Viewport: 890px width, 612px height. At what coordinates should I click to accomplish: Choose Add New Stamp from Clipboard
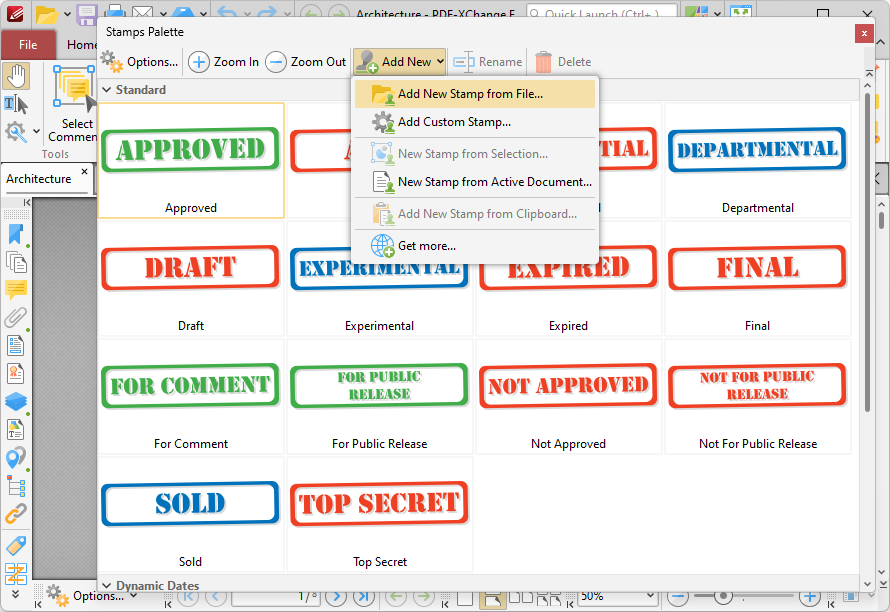[475, 213]
